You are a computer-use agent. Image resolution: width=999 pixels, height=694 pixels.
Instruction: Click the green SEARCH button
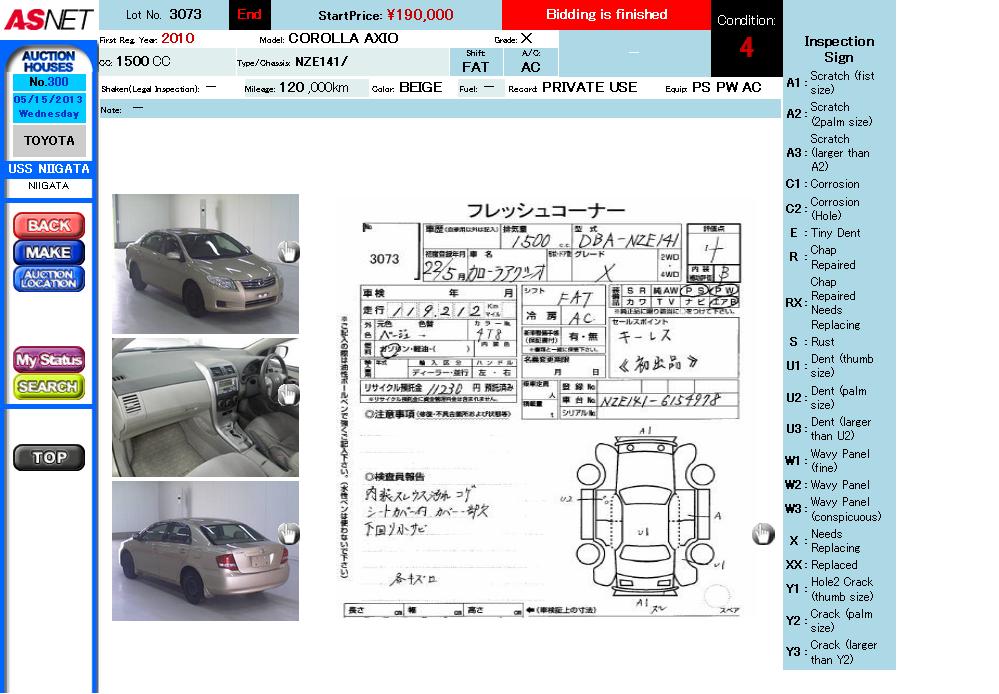49,387
